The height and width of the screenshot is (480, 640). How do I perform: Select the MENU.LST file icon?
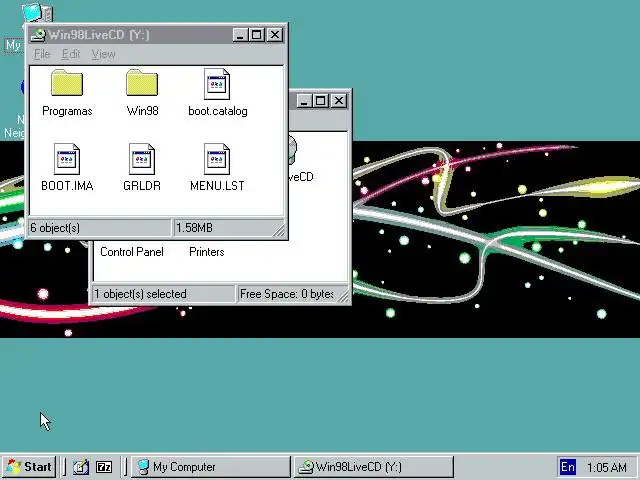pos(217,159)
